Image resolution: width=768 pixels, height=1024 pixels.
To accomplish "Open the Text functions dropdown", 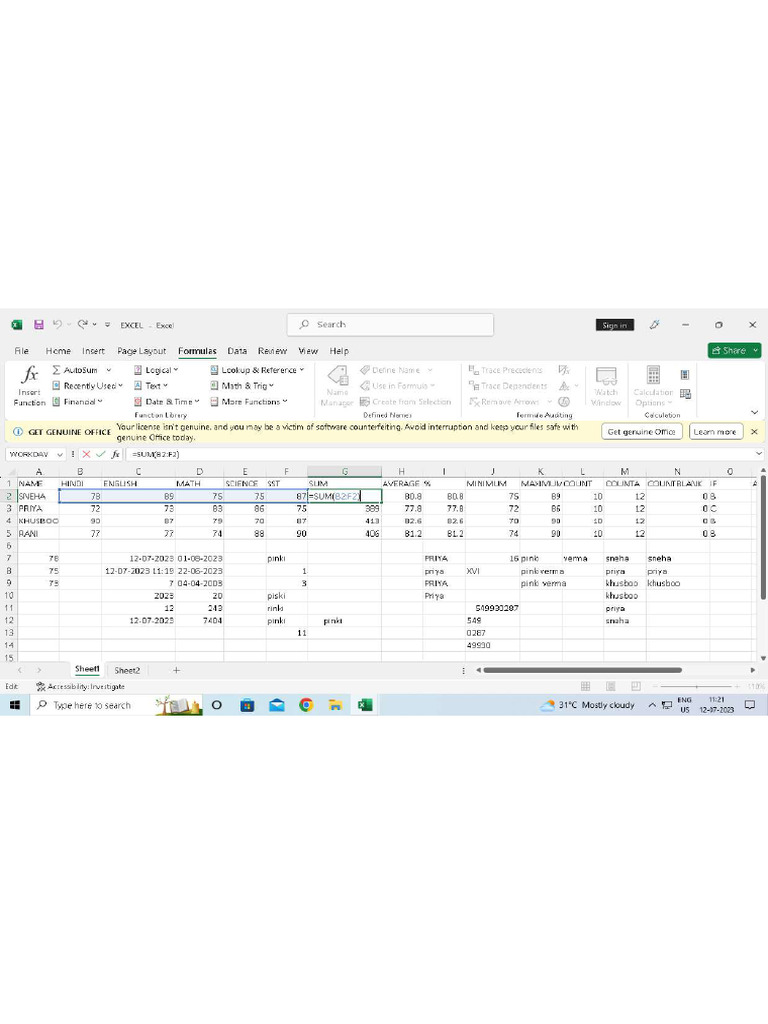I will pos(151,385).
